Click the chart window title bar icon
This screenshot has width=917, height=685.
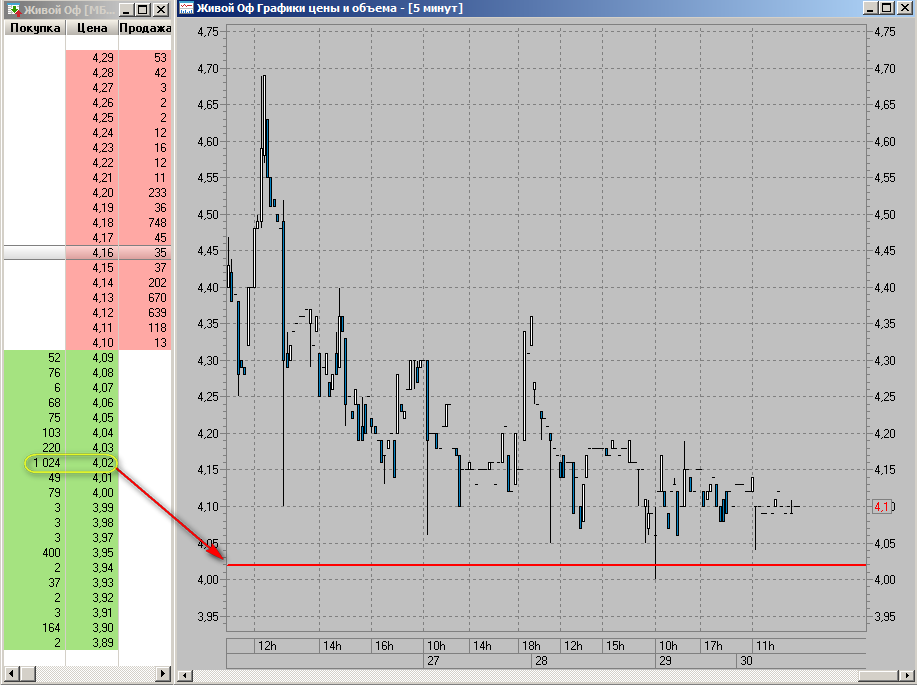[186, 9]
